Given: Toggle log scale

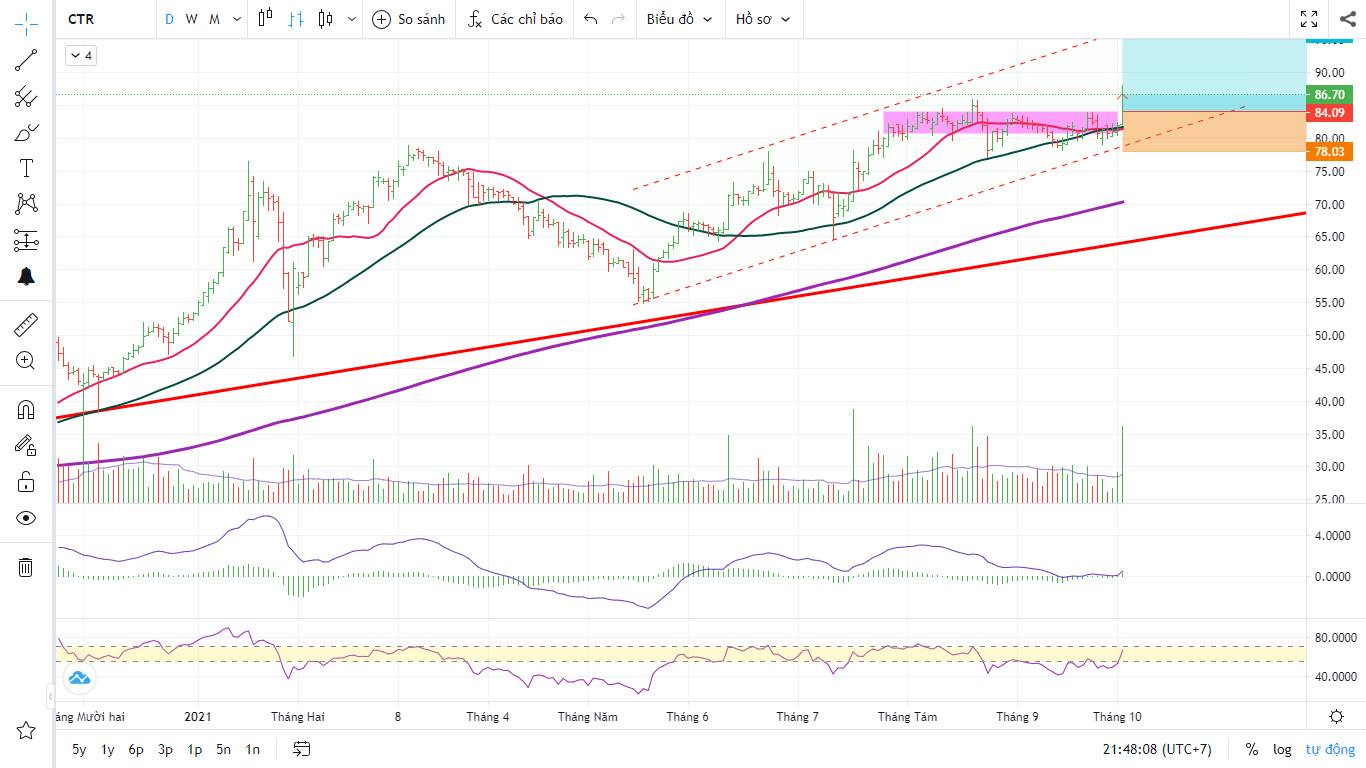Looking at the screenshot, I should tap(1282, 749).
